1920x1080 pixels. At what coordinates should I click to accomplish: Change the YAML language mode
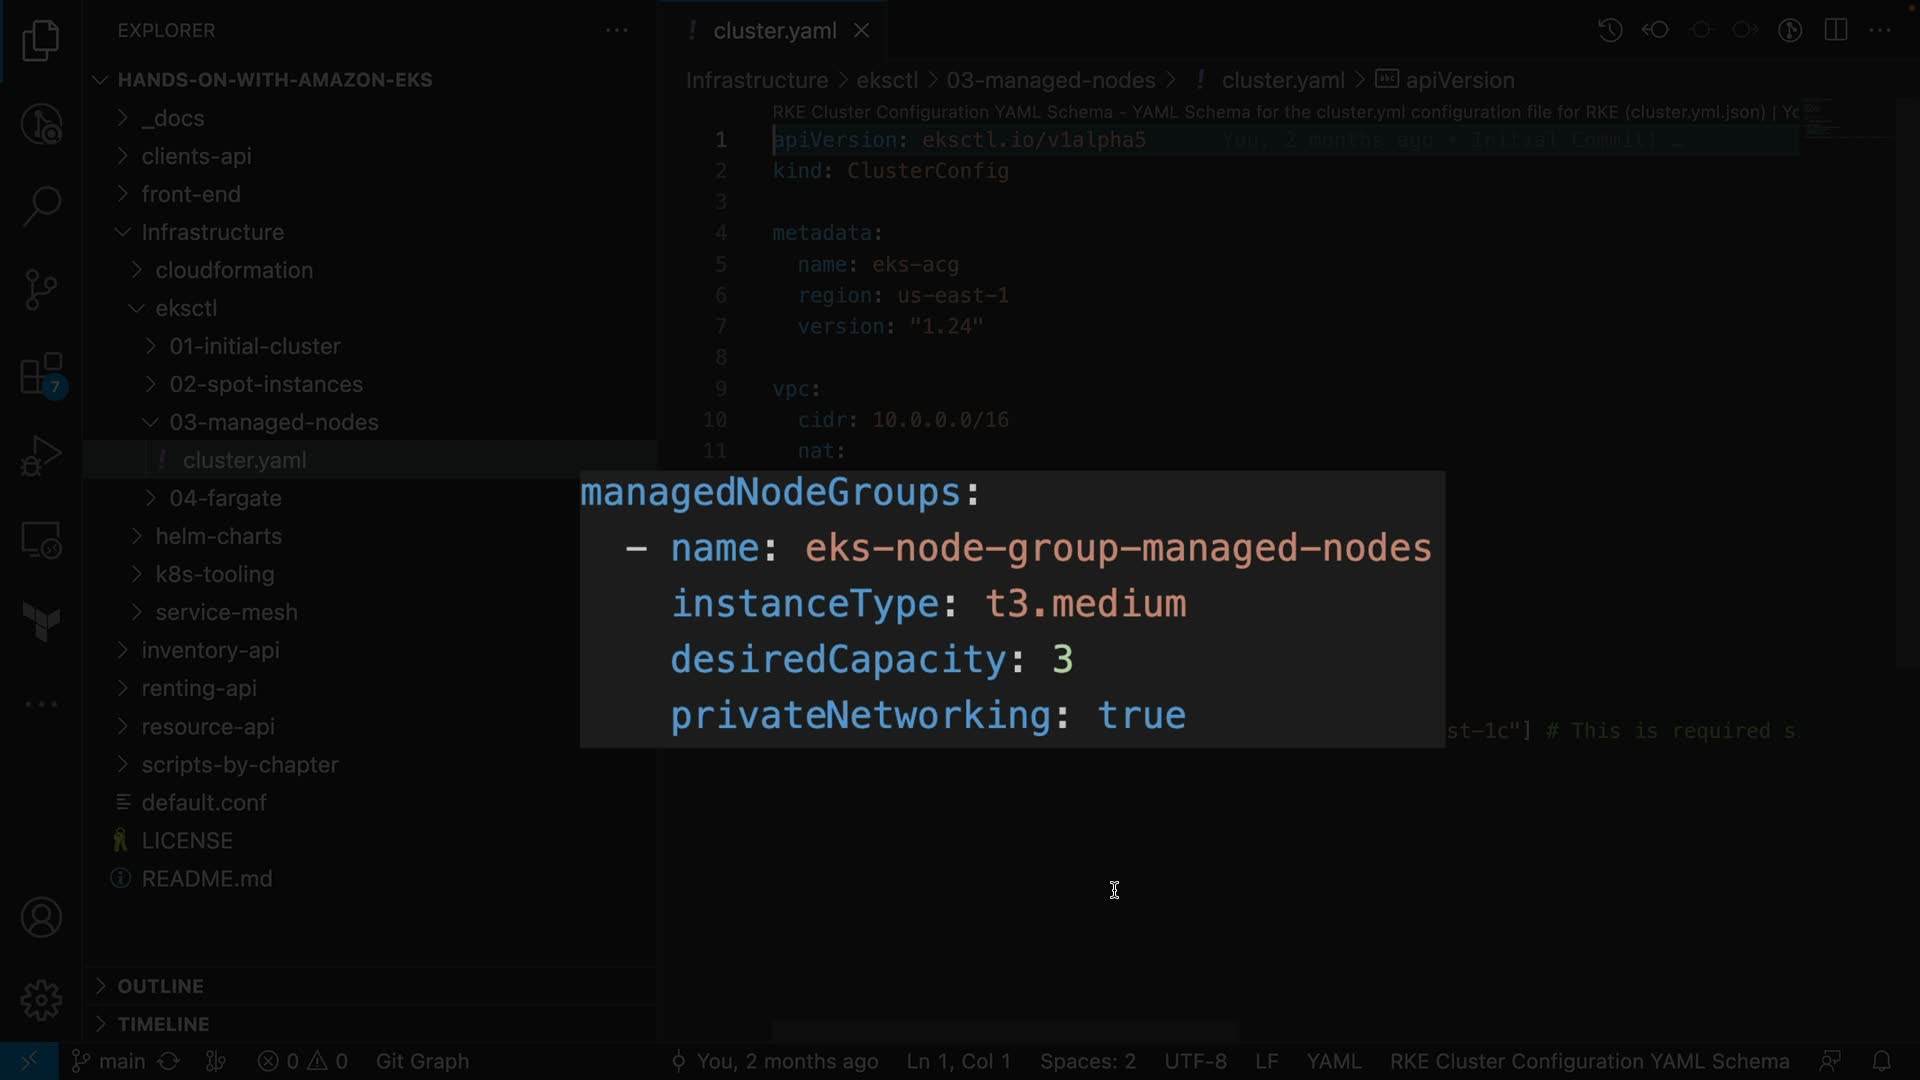coord(1333,1061)
